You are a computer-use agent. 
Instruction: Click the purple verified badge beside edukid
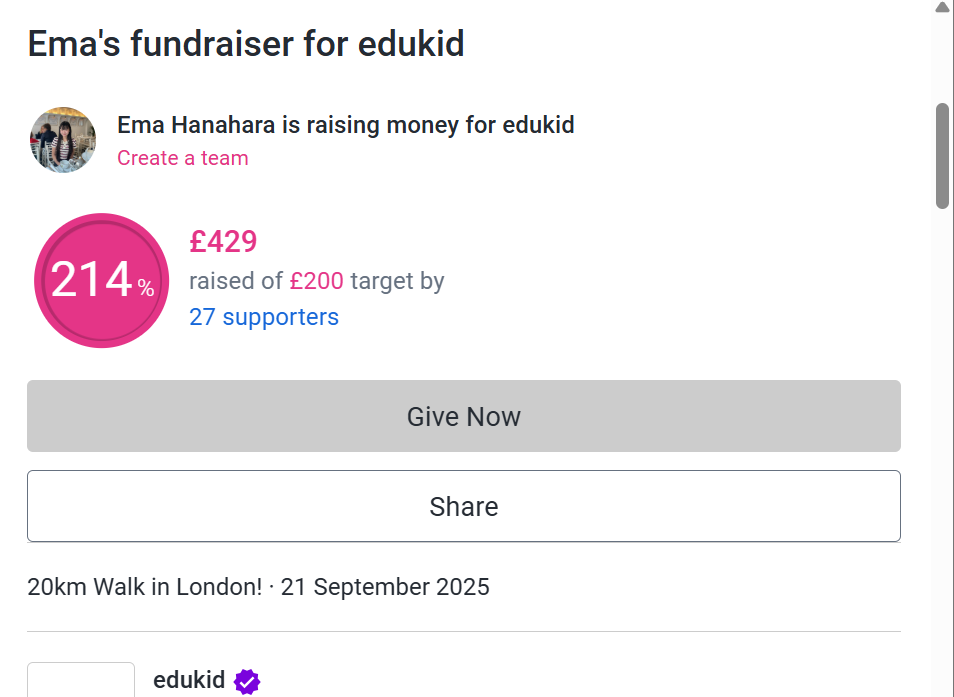click(246, 681)
